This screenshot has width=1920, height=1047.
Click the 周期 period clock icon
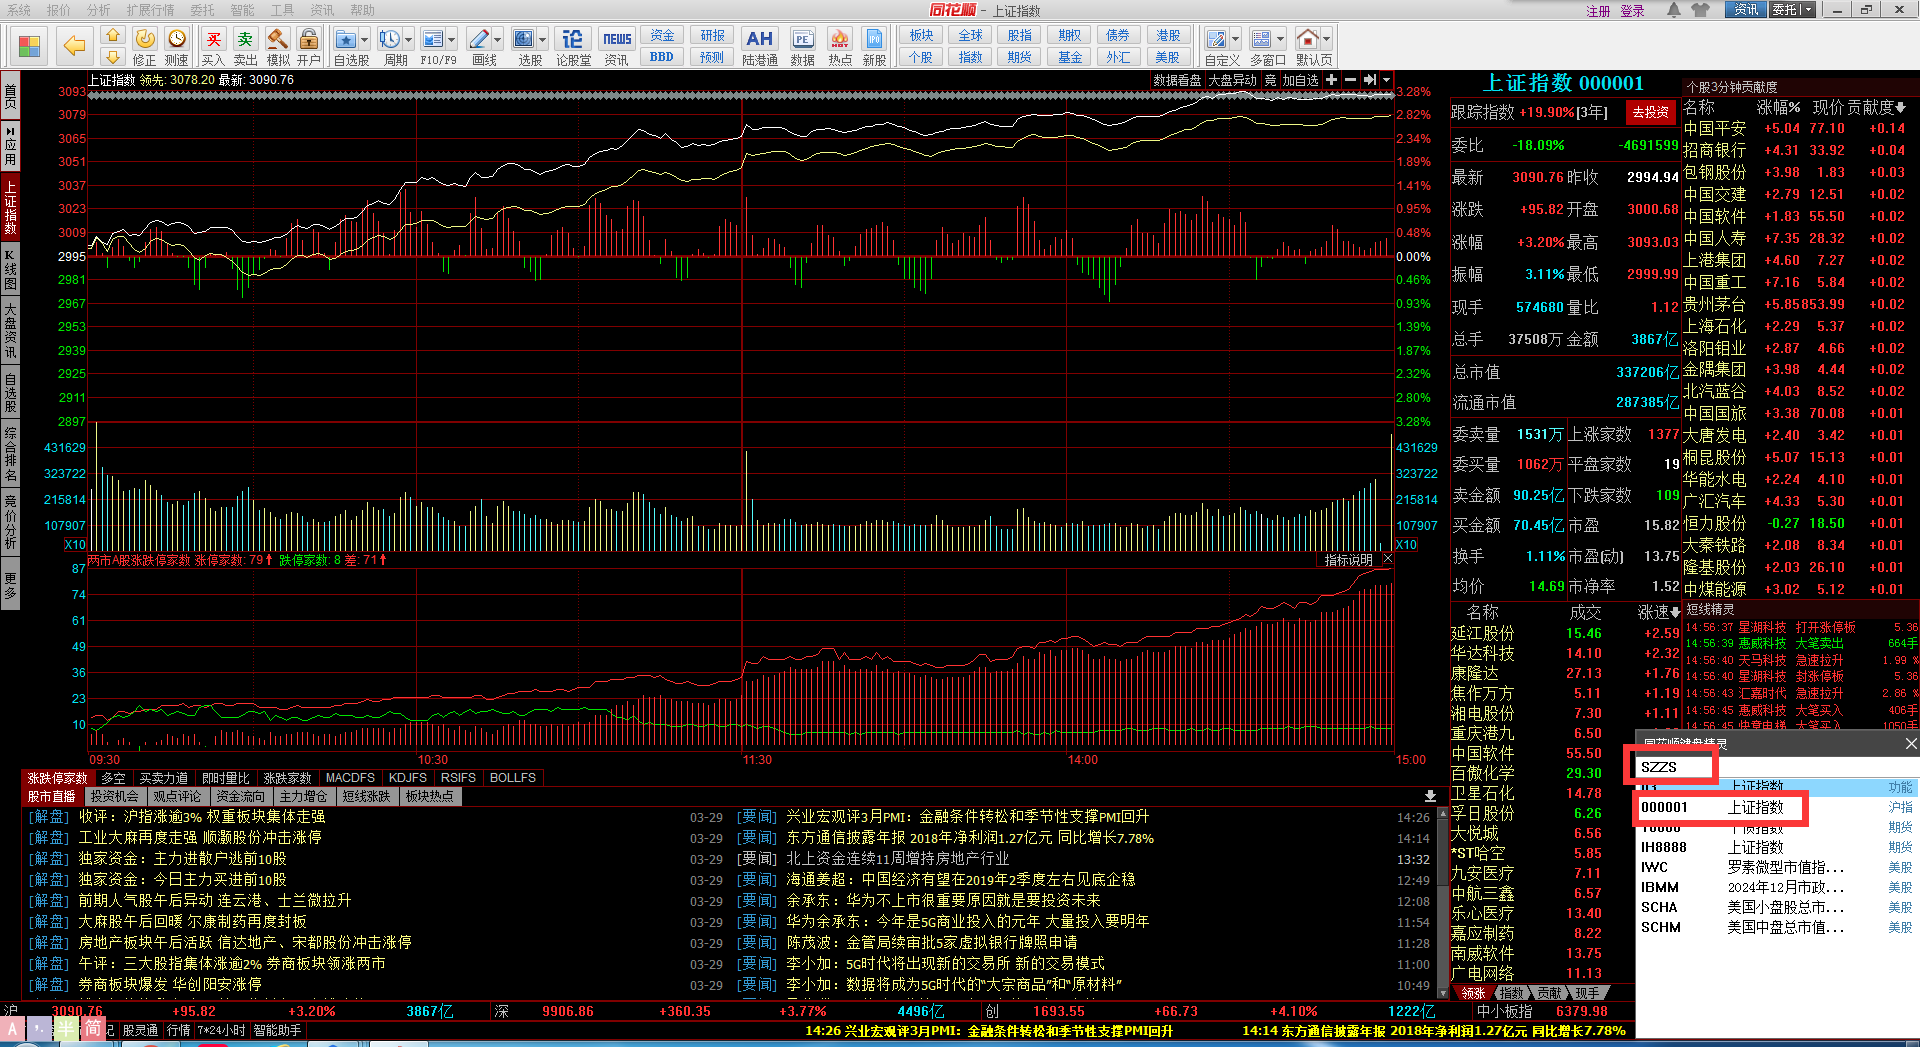389,40
